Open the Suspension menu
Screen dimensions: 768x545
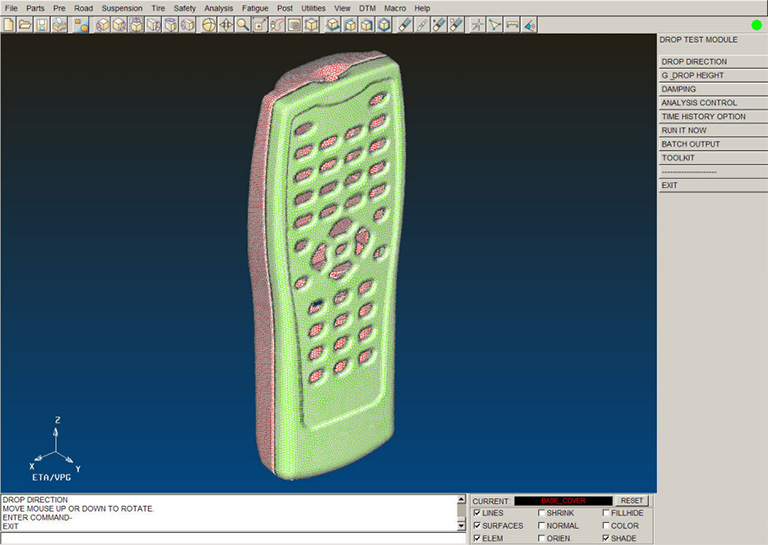[x=121, y=8]
